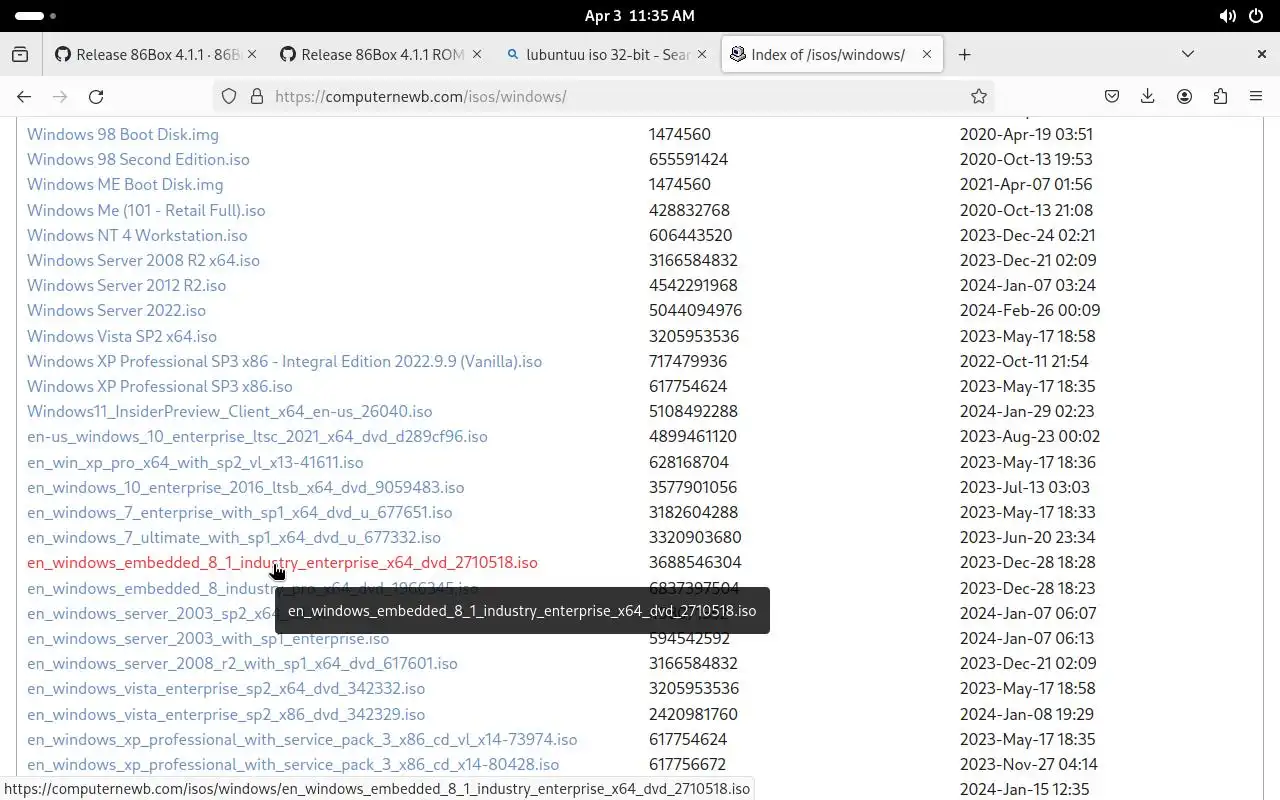The width and height of the screenshot is (1280, 800).
Task: Open the Extensions puzzle icon
Action: click(x=1220, y=97)
